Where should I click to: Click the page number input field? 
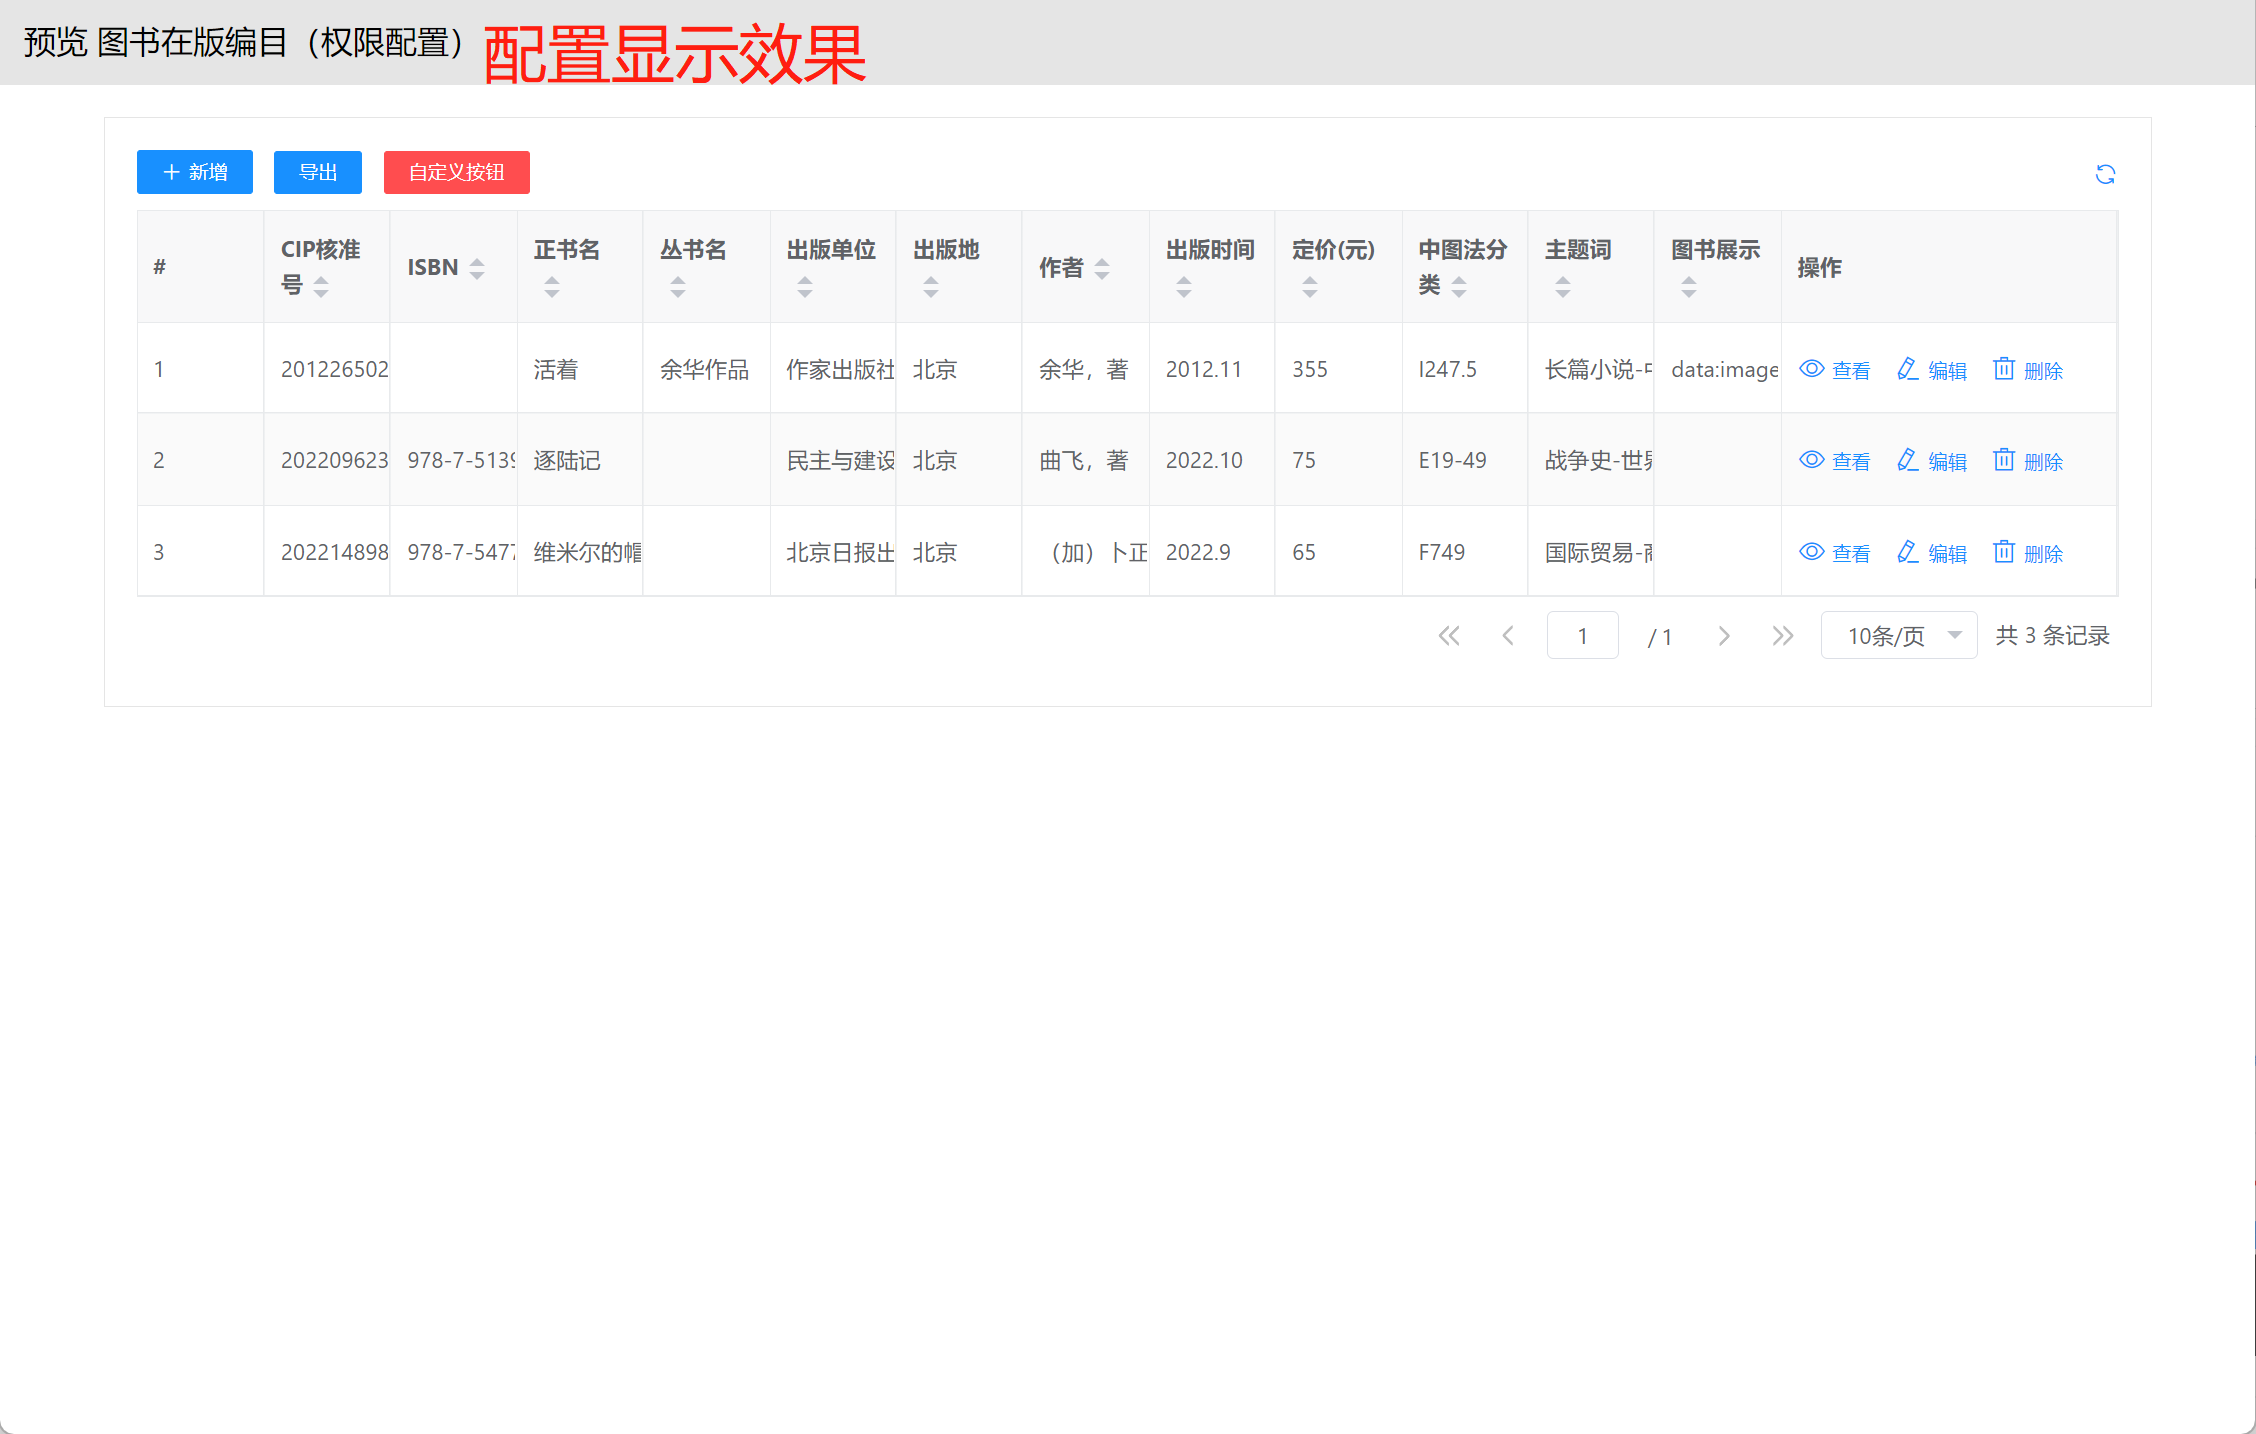click(1582, 636)
